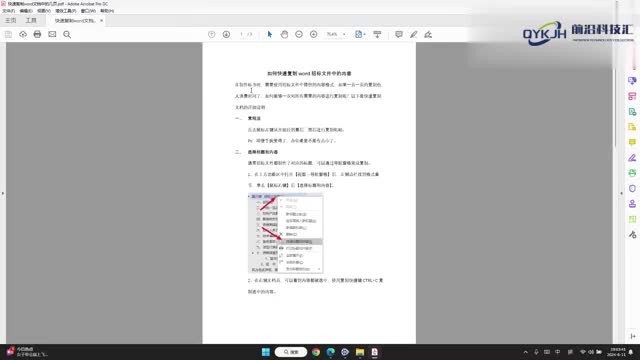Open the taskbar clock and date

(616, 352)
